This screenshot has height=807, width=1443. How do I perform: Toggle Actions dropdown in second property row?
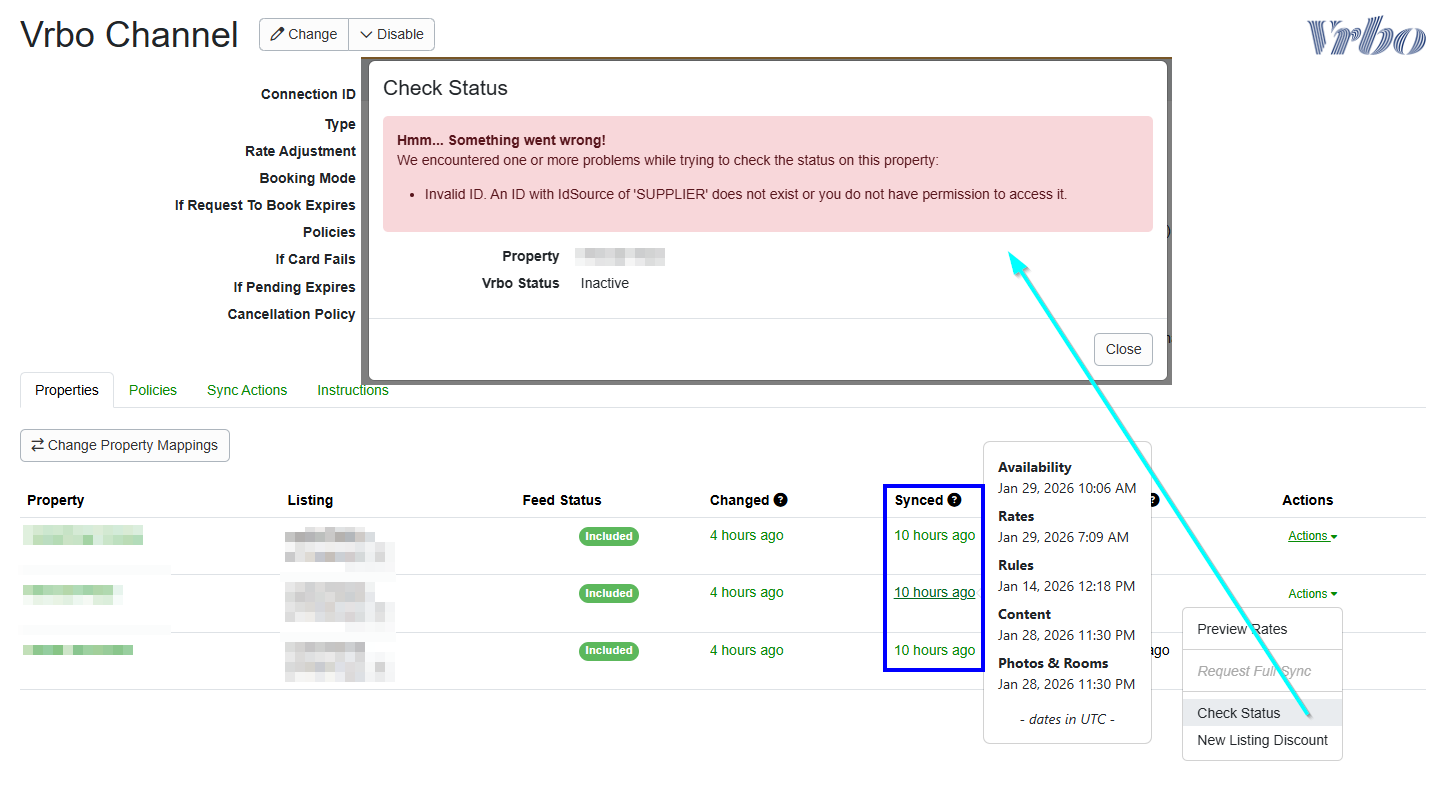(x=1312, y=594)
